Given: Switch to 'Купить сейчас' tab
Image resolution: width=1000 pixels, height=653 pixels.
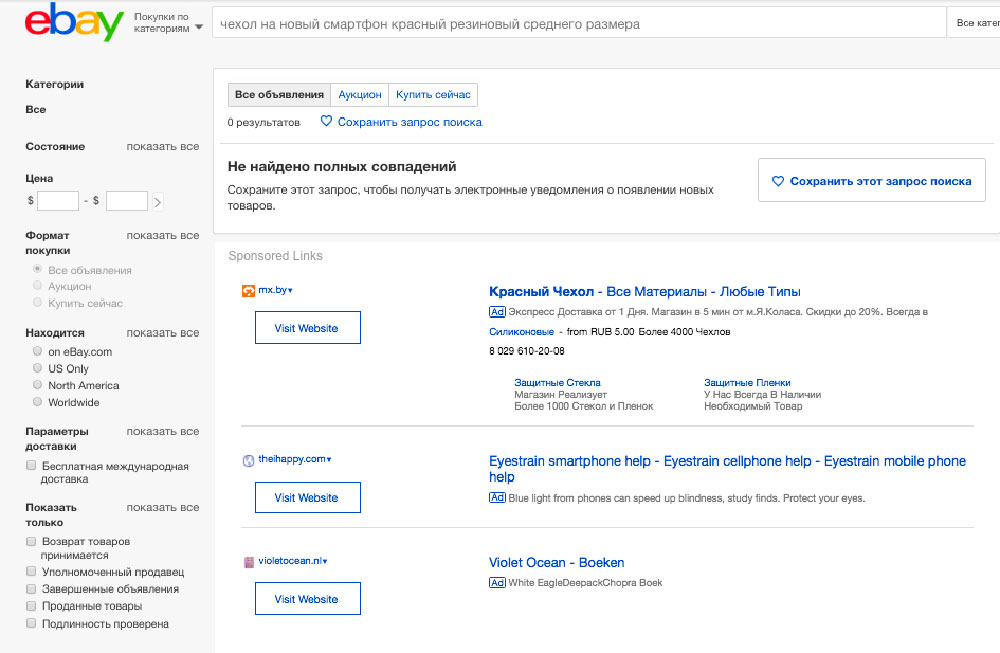Looking at the screenshot, I should 433,95.
